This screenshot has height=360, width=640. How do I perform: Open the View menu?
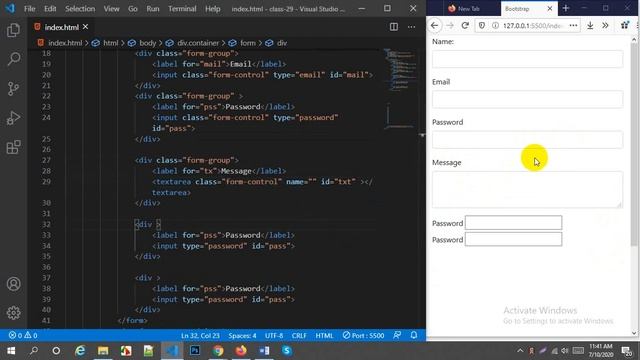(111, 9)
